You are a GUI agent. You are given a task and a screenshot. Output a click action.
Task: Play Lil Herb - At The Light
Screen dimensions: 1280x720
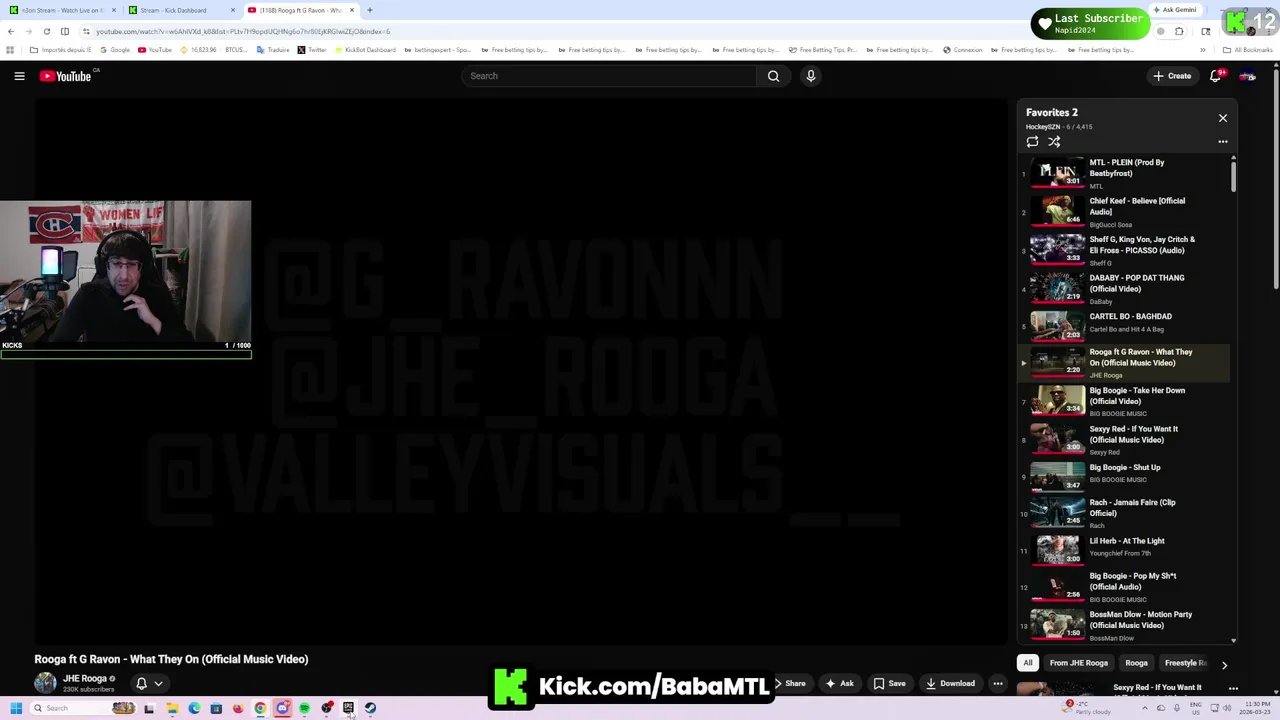[1125, 550]
